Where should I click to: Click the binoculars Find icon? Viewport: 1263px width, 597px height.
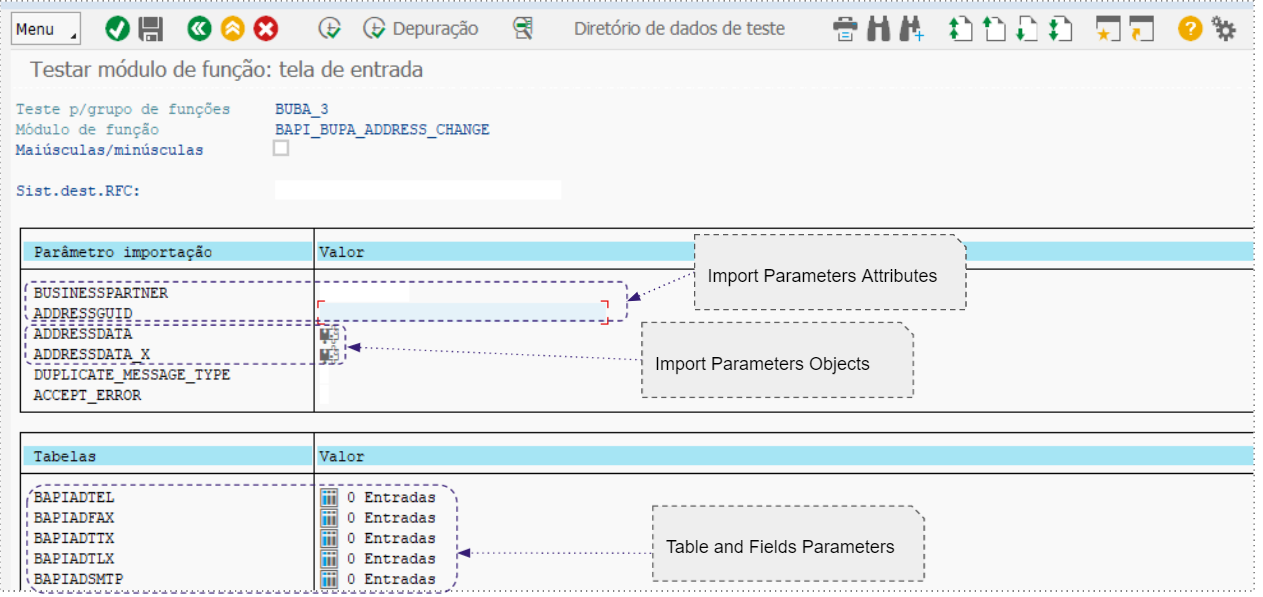(x=878, y=29)
